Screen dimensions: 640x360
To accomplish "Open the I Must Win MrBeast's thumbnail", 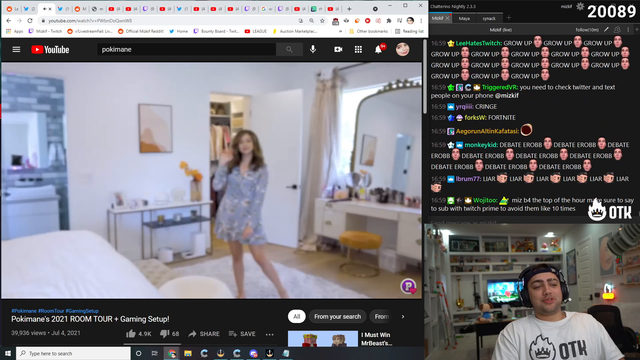I will point(323,339).
